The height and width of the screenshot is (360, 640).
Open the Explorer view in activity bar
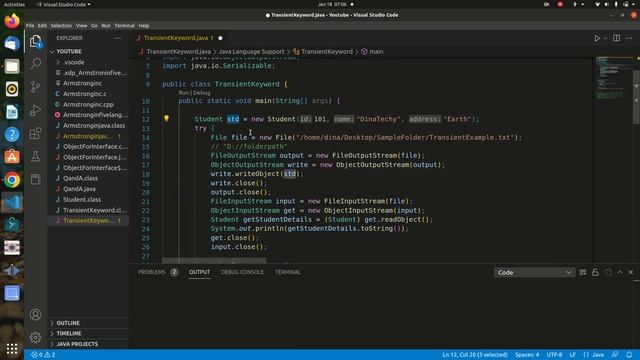[x=36, y=41]
